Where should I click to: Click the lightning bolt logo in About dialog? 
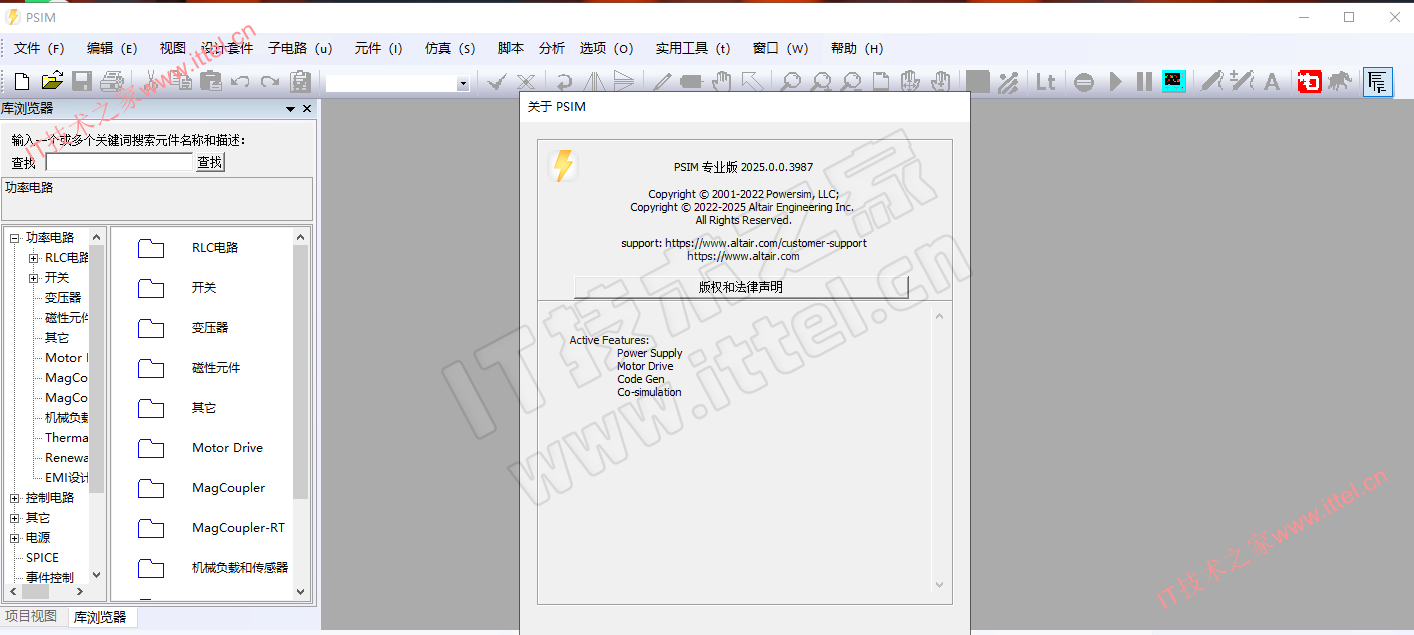click(563, 166)
